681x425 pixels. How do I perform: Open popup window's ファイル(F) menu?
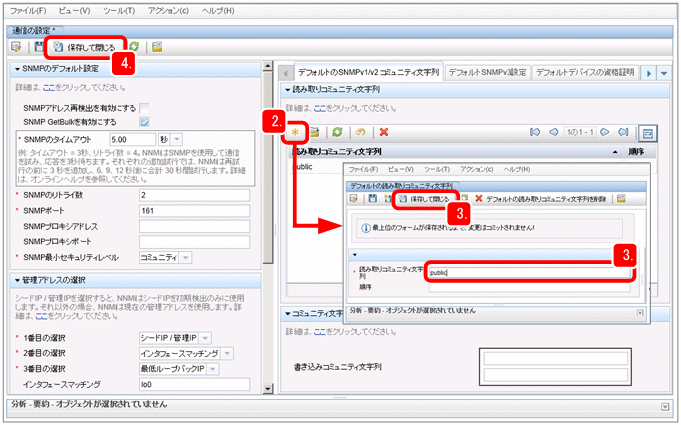coord(363,169)
